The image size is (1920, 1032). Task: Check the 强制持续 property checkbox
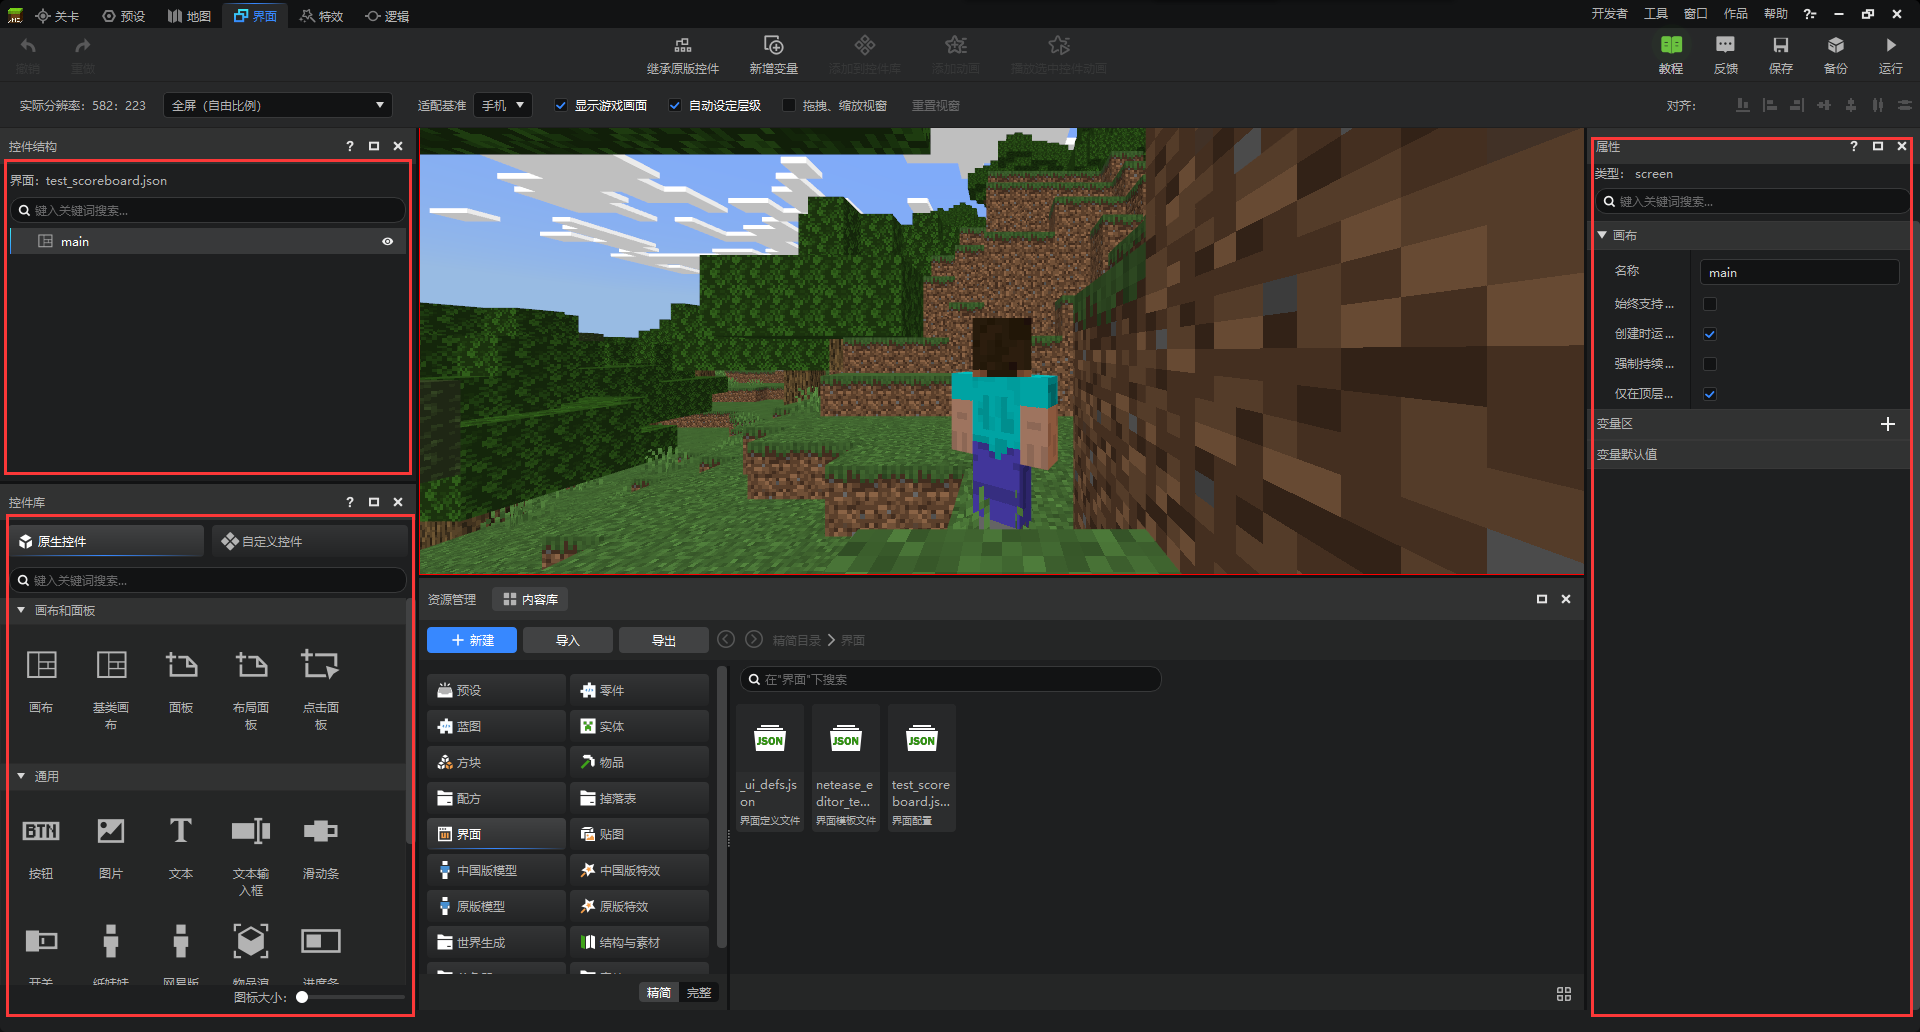click(x=1710, y=364)
